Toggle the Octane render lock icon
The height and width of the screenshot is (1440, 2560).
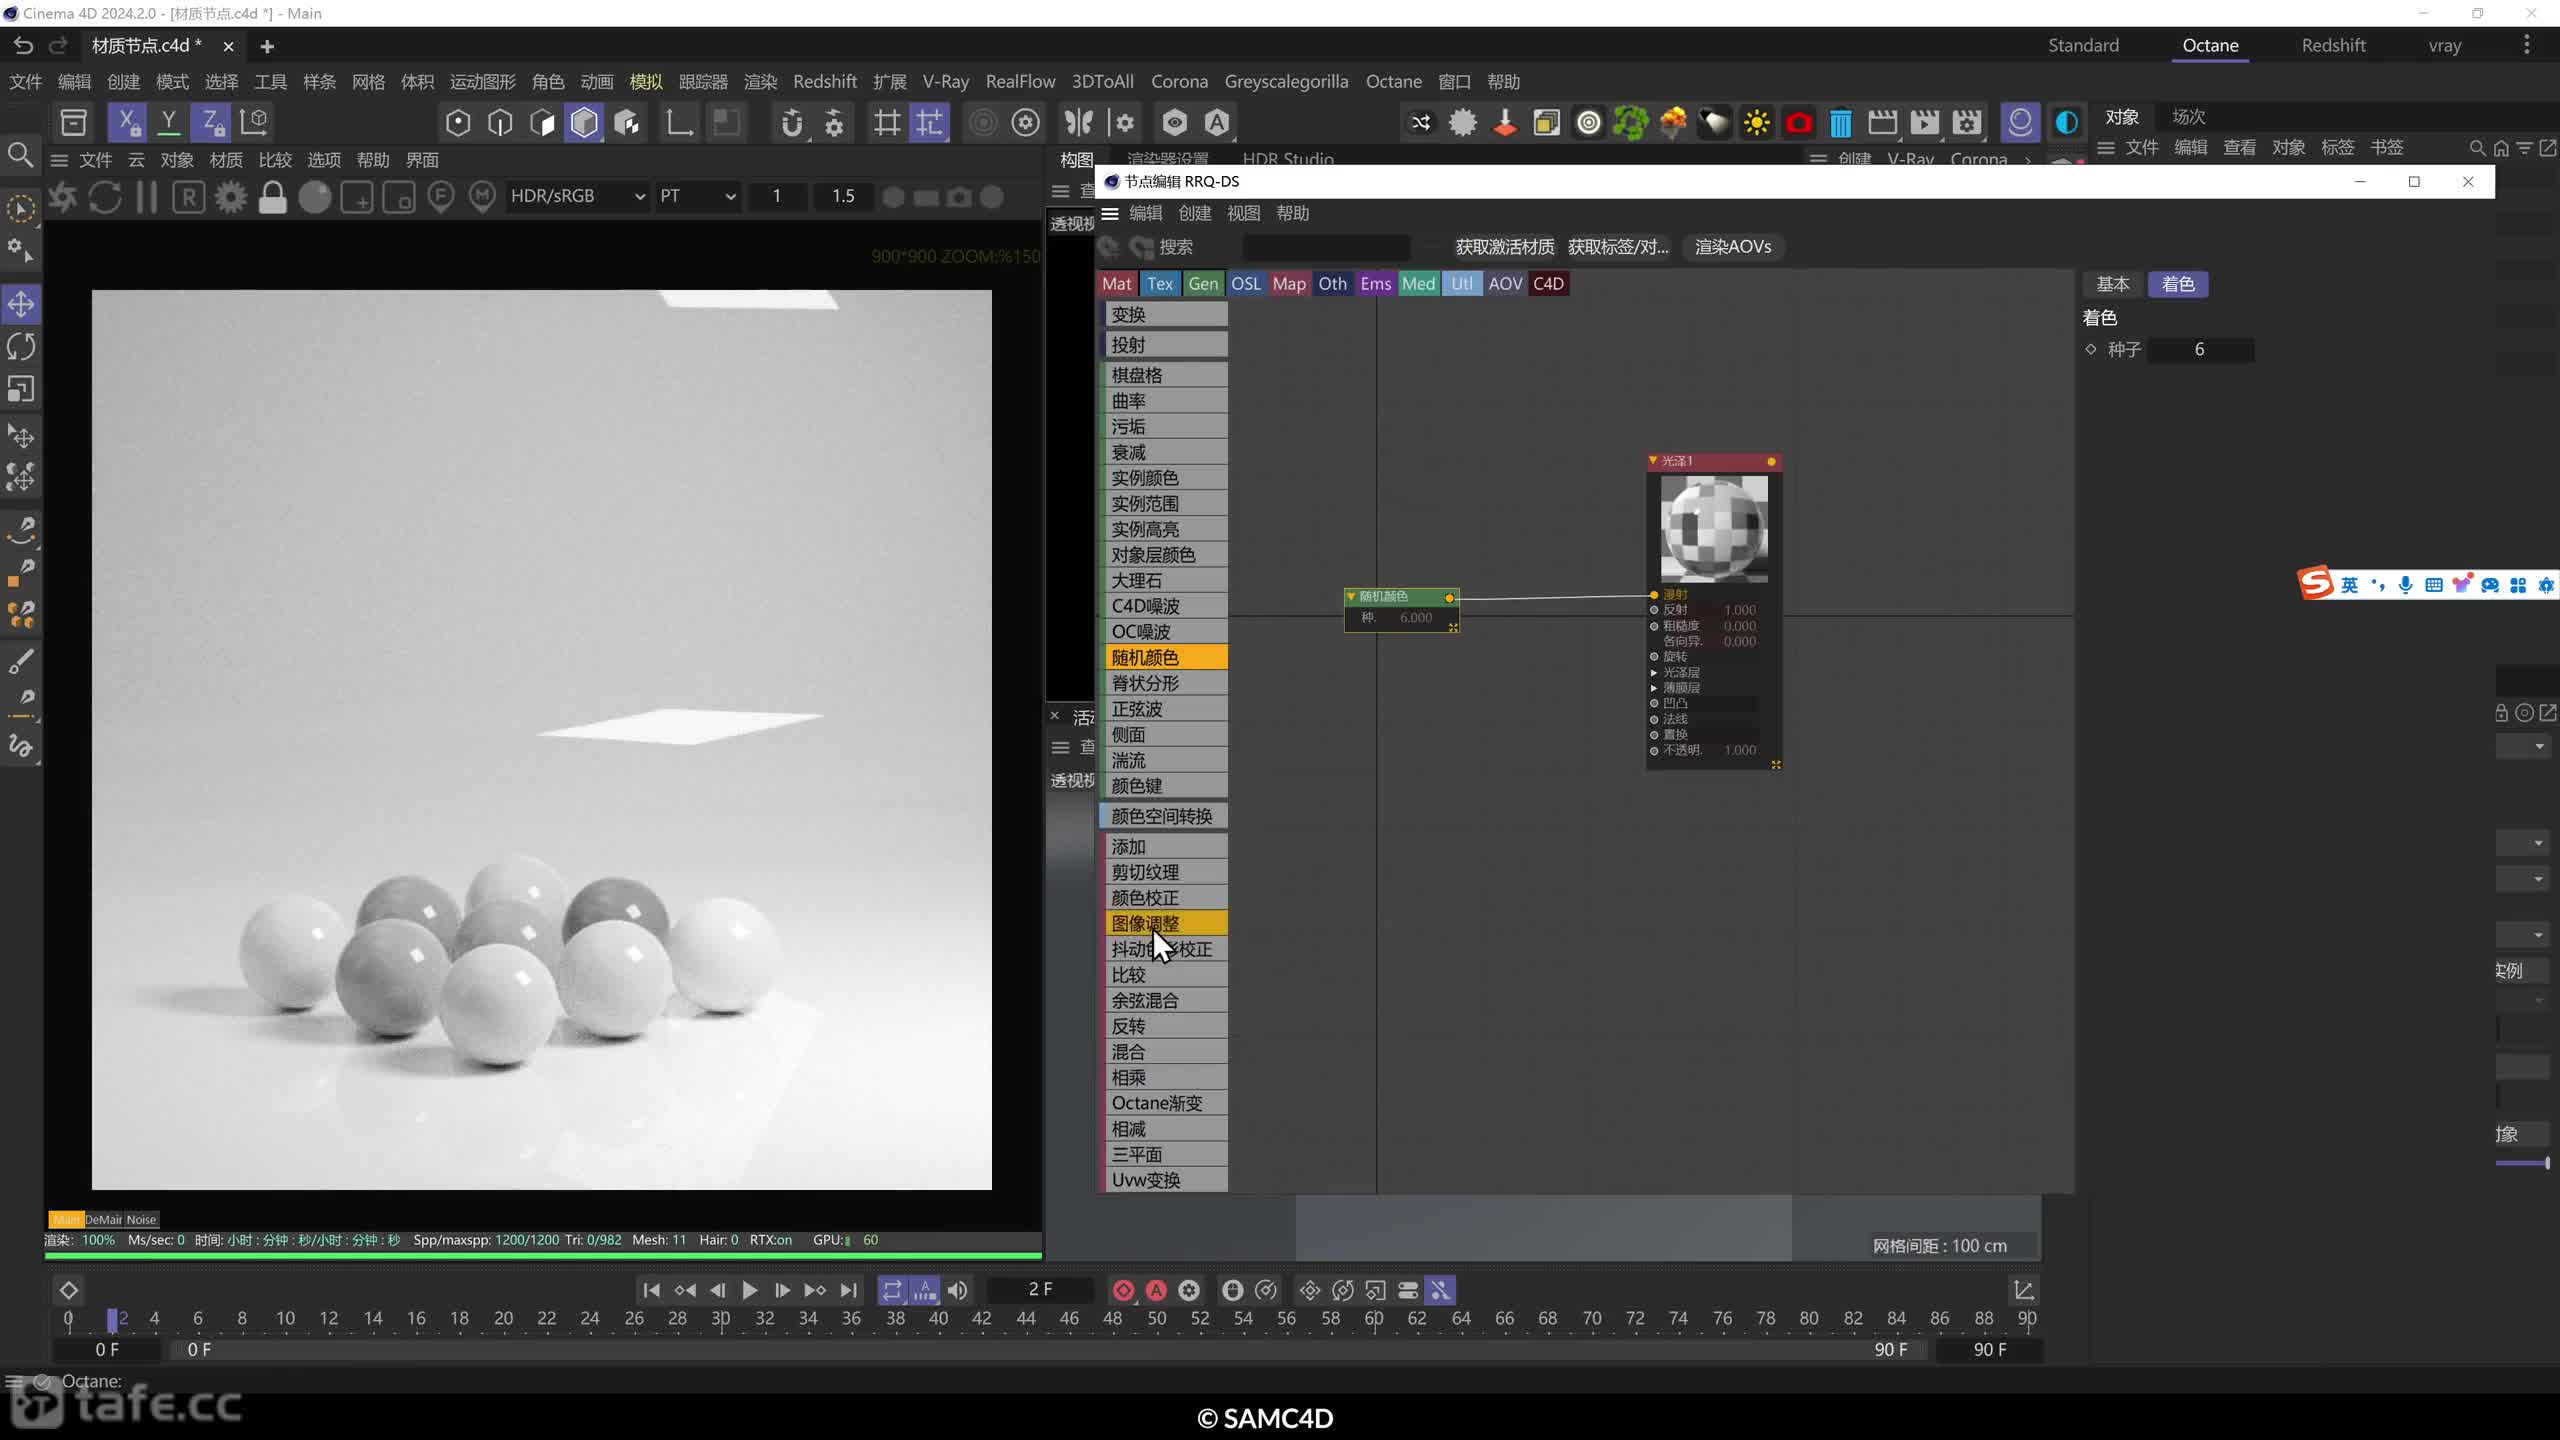[272, 197]
